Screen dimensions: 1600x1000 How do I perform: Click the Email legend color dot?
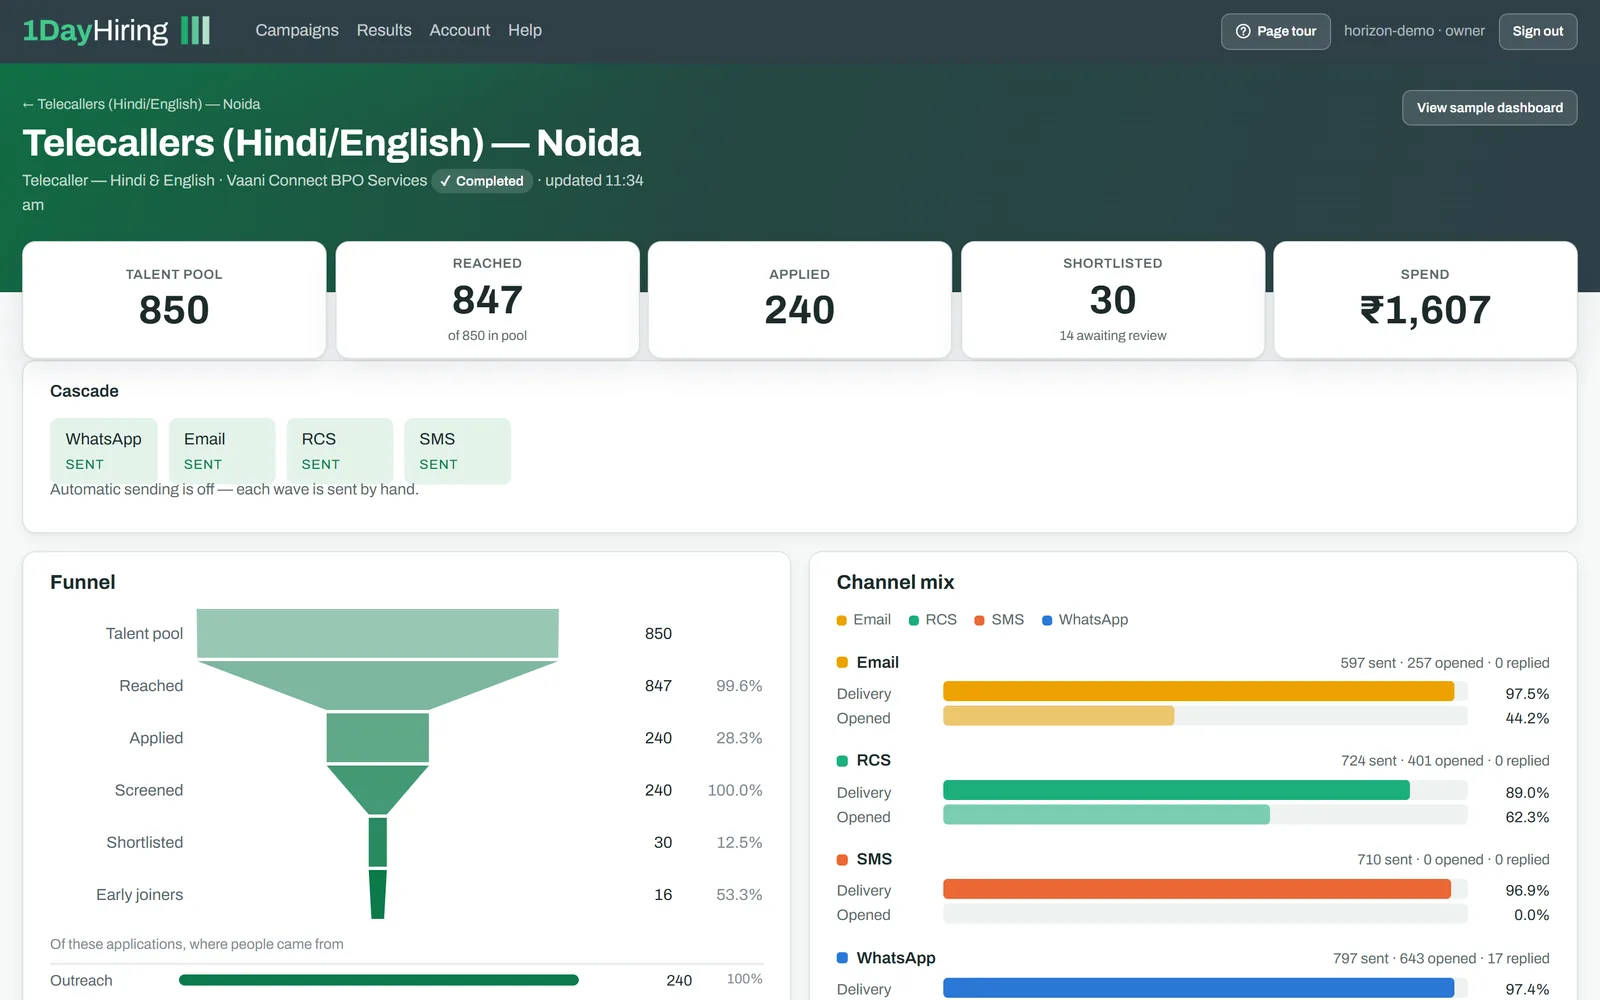[842, 620]
